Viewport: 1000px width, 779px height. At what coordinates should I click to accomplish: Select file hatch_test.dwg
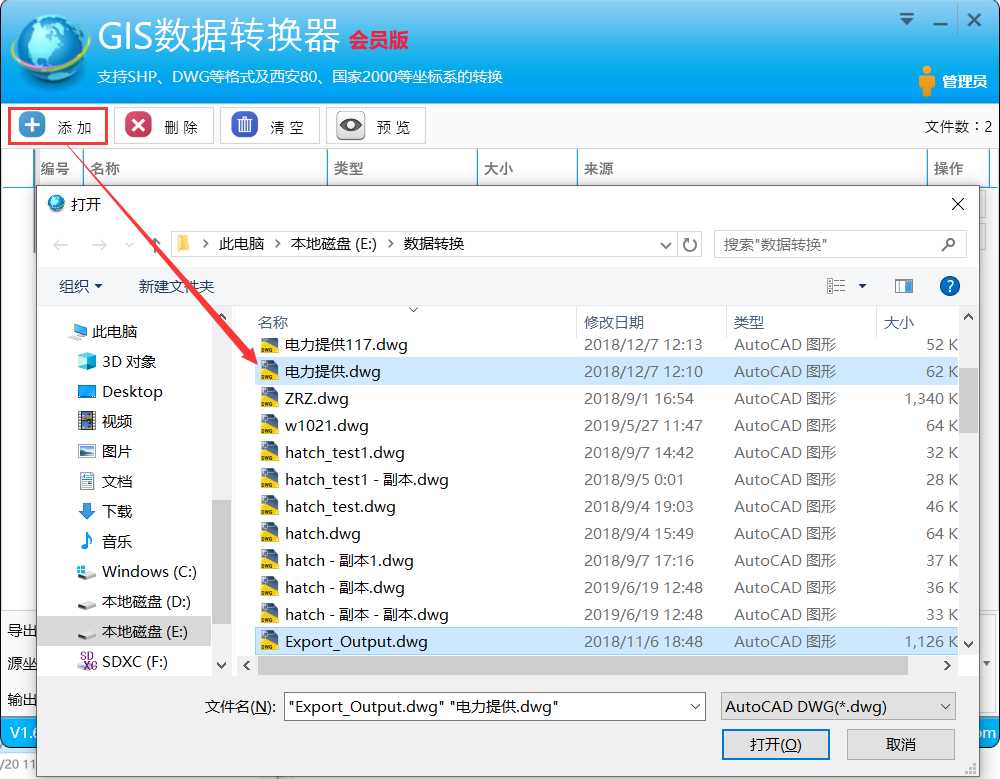[x=606, y=507]
